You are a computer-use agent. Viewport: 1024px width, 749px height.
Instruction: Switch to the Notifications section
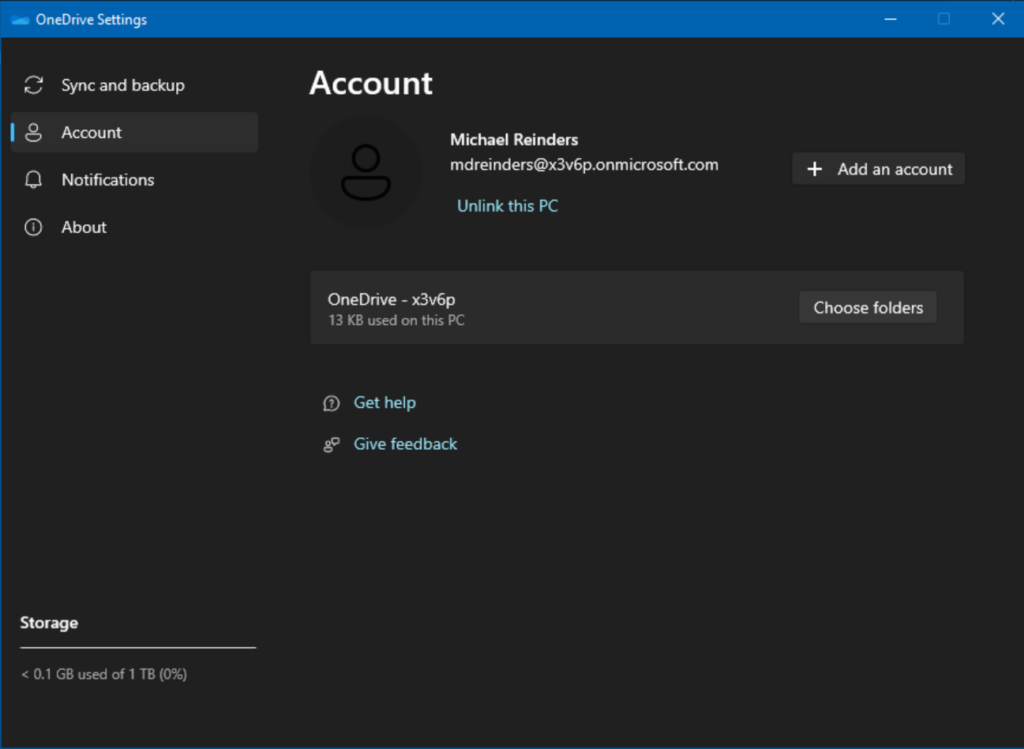(x=107, y=180)
